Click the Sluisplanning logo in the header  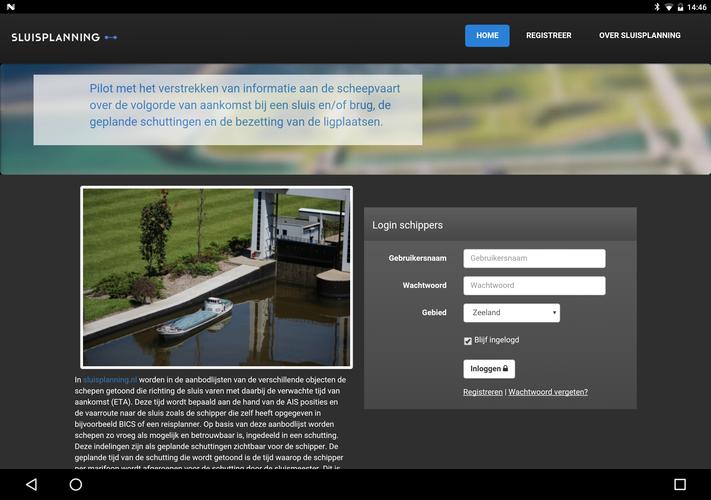pyautogui.click(x=64, y=37)
